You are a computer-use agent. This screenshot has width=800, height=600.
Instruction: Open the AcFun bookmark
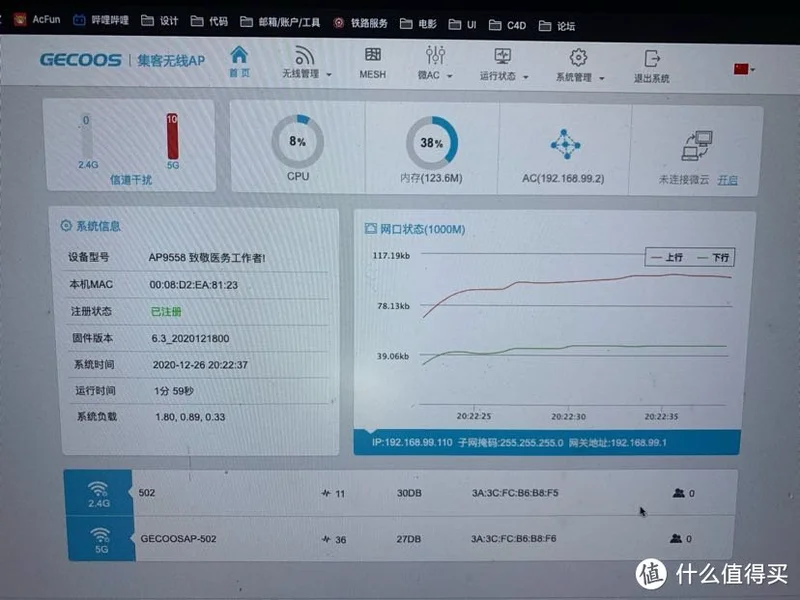[37, 19]
